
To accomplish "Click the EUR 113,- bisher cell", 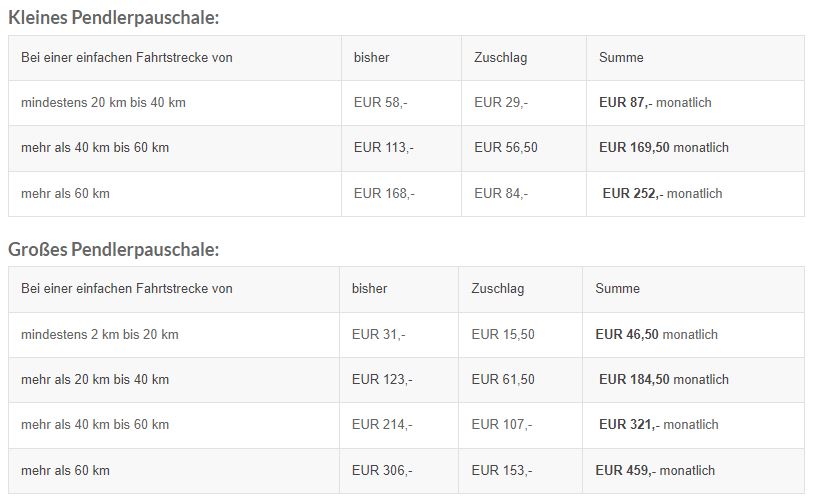I will tap(384, 148).
